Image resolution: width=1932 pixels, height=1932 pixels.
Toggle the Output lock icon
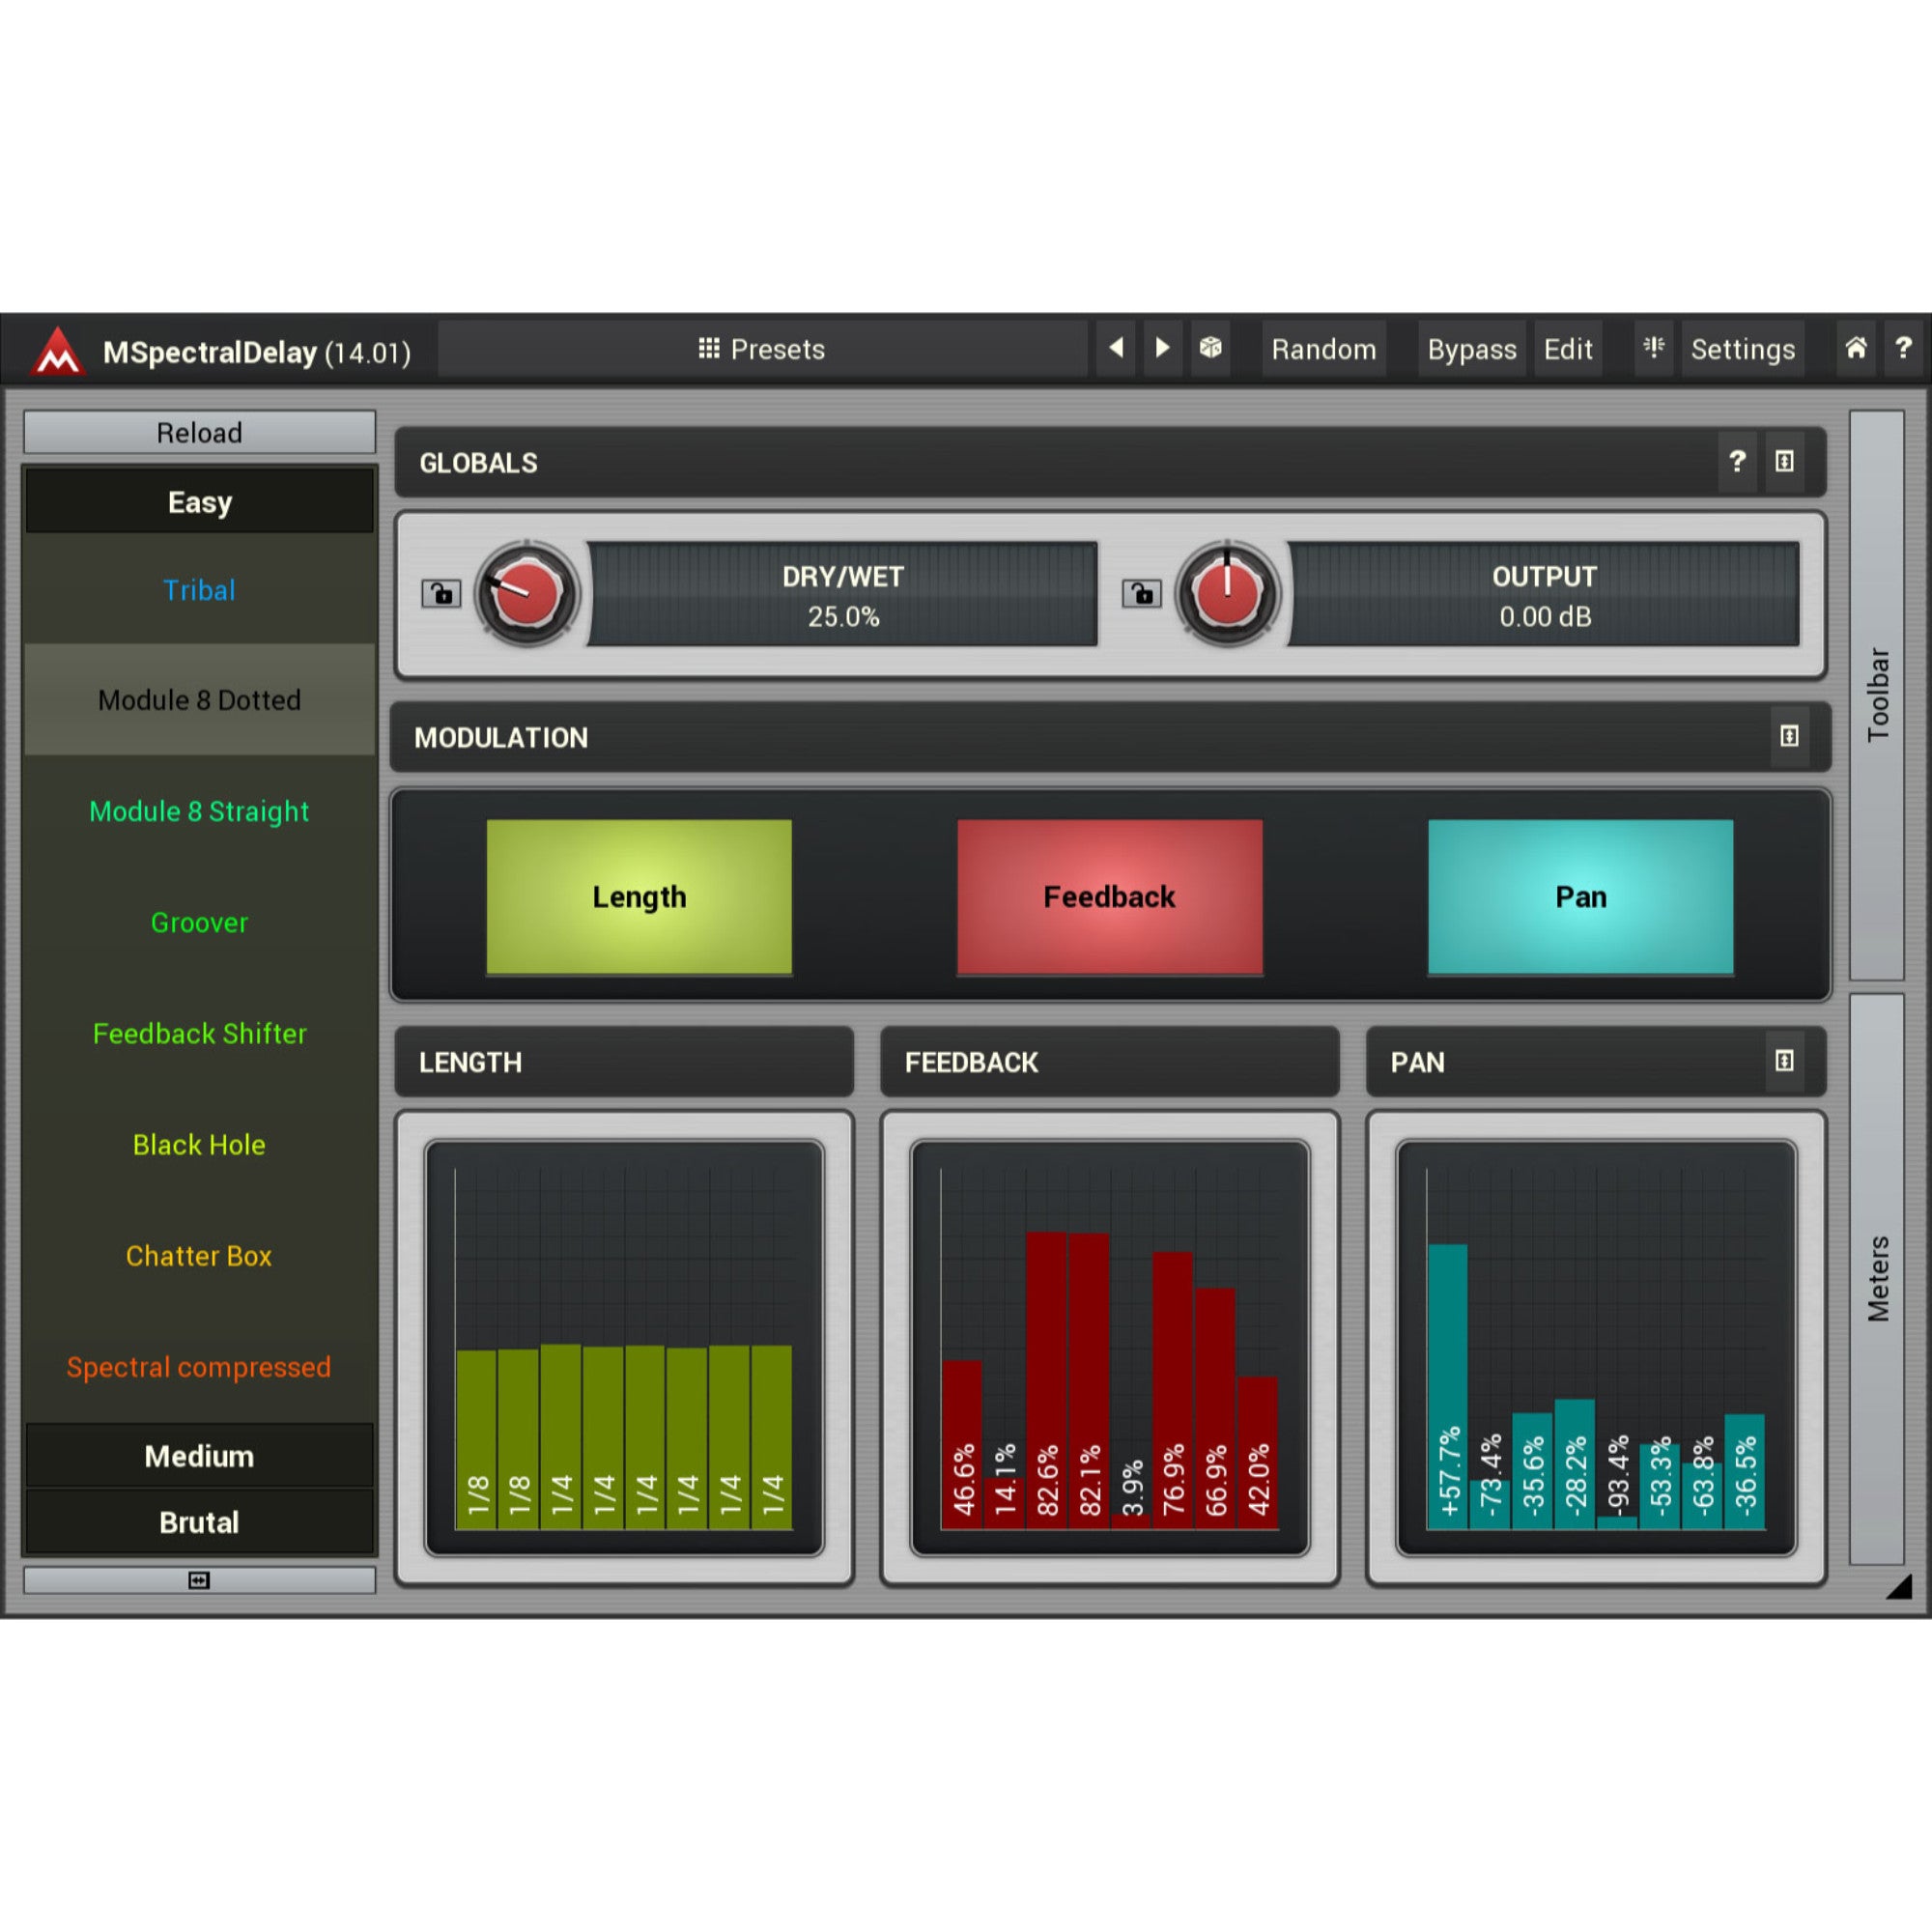(1142, 593)
